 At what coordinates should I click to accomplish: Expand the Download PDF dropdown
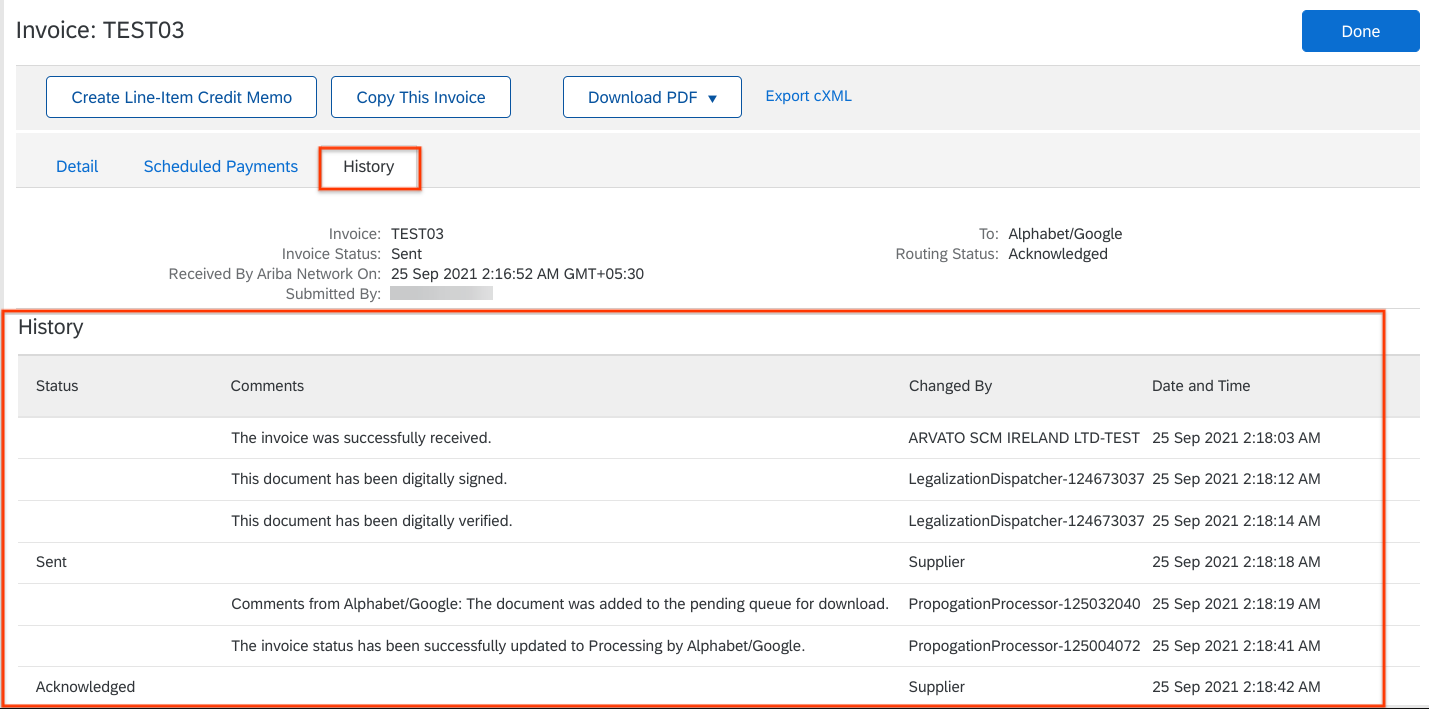point(652,97)
